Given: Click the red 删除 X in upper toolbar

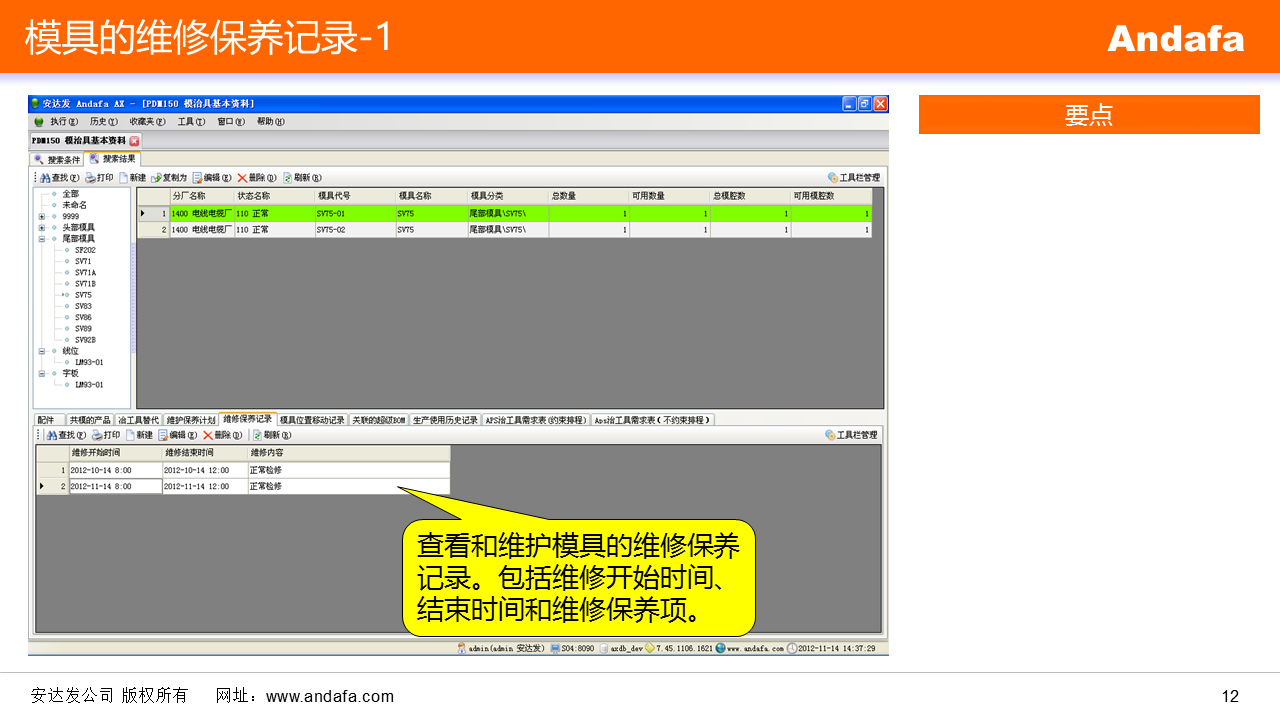Looking at the screenshot, I should click(241, 178).
